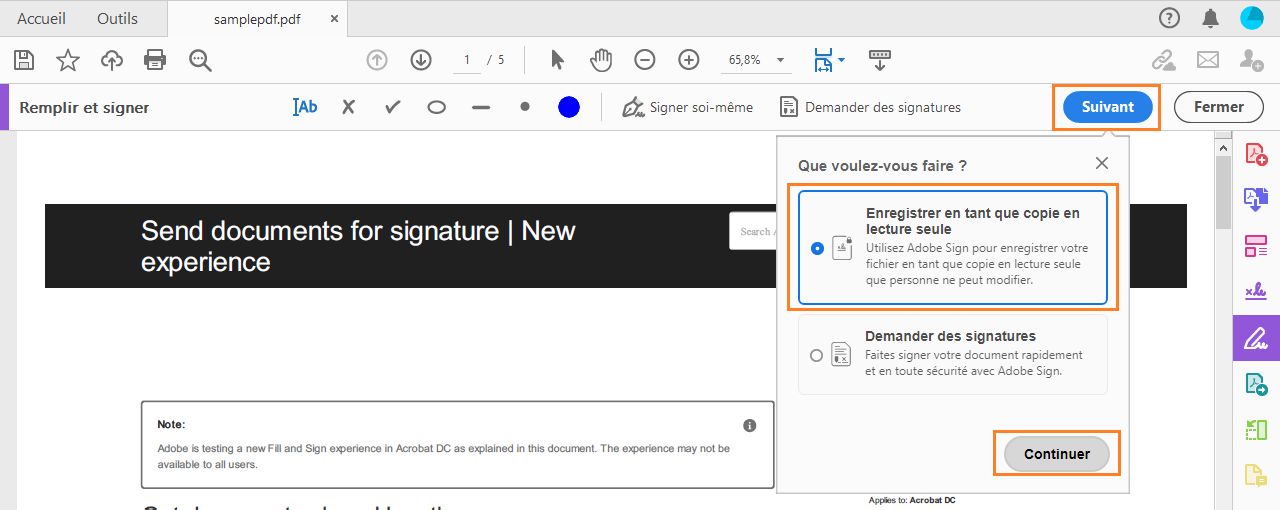Open yellow comment note sidebar icon

(1256, 475)
